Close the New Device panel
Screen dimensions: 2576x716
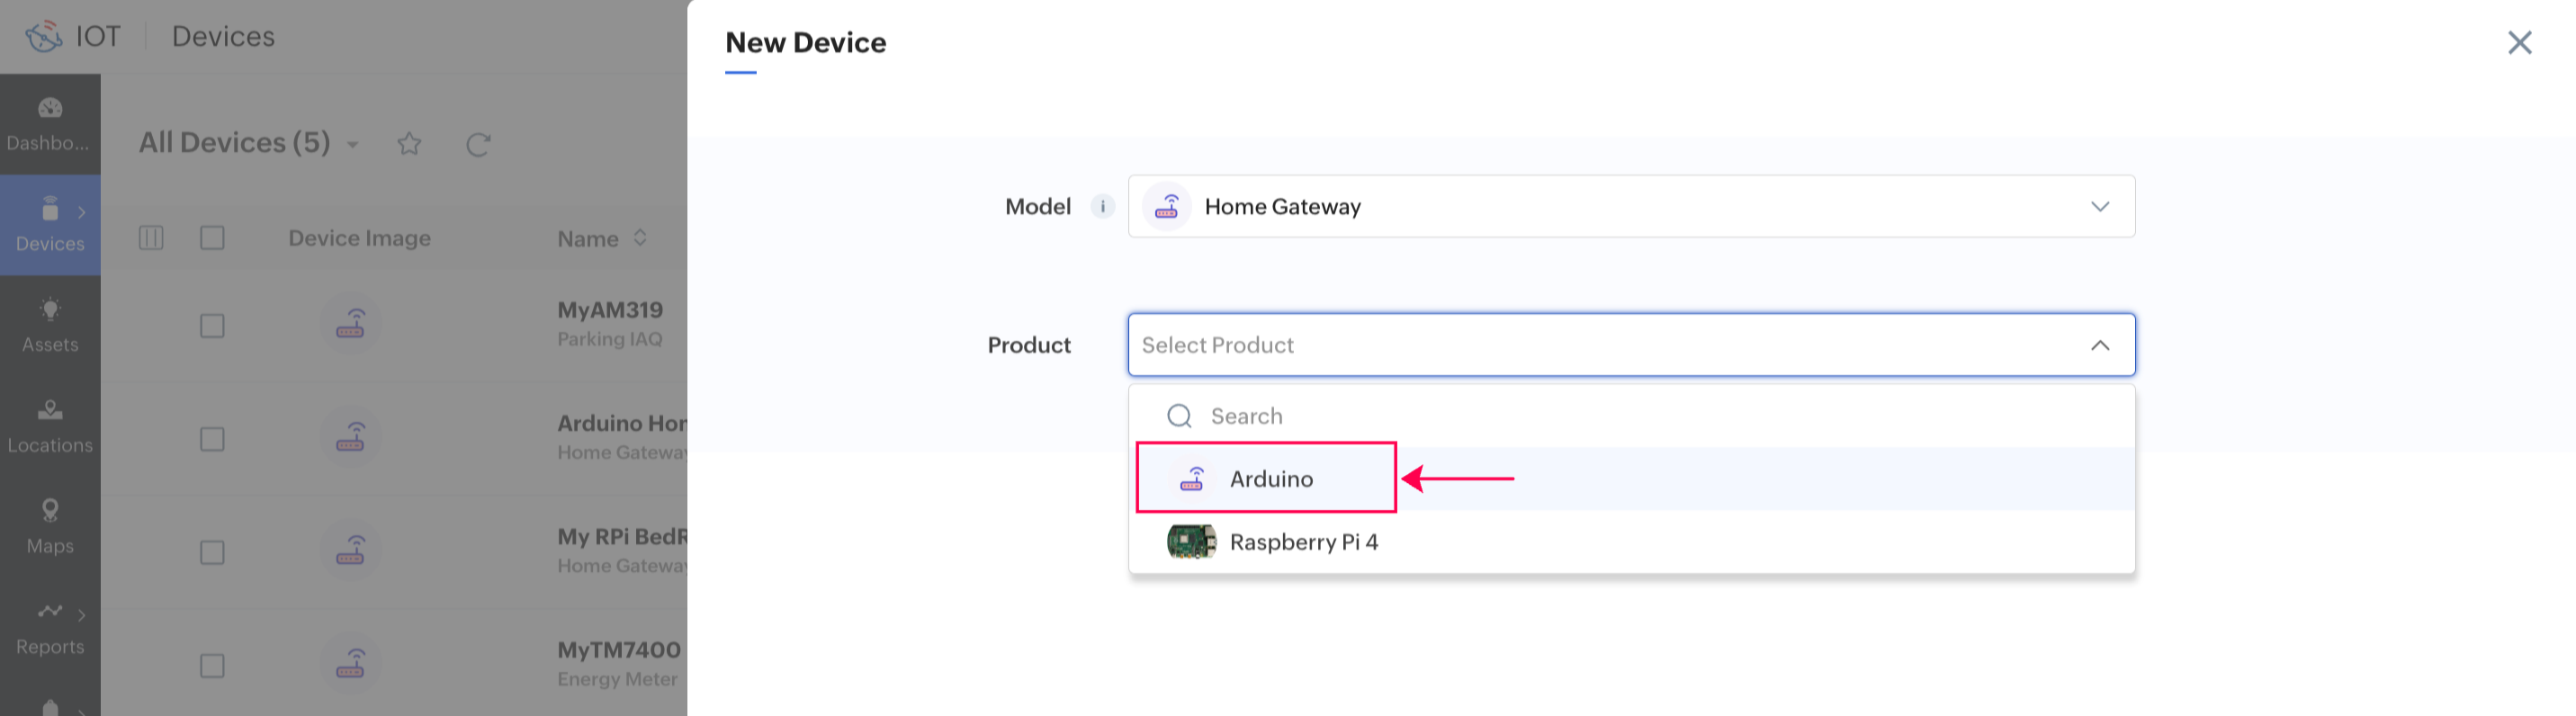pos(2519,42)
